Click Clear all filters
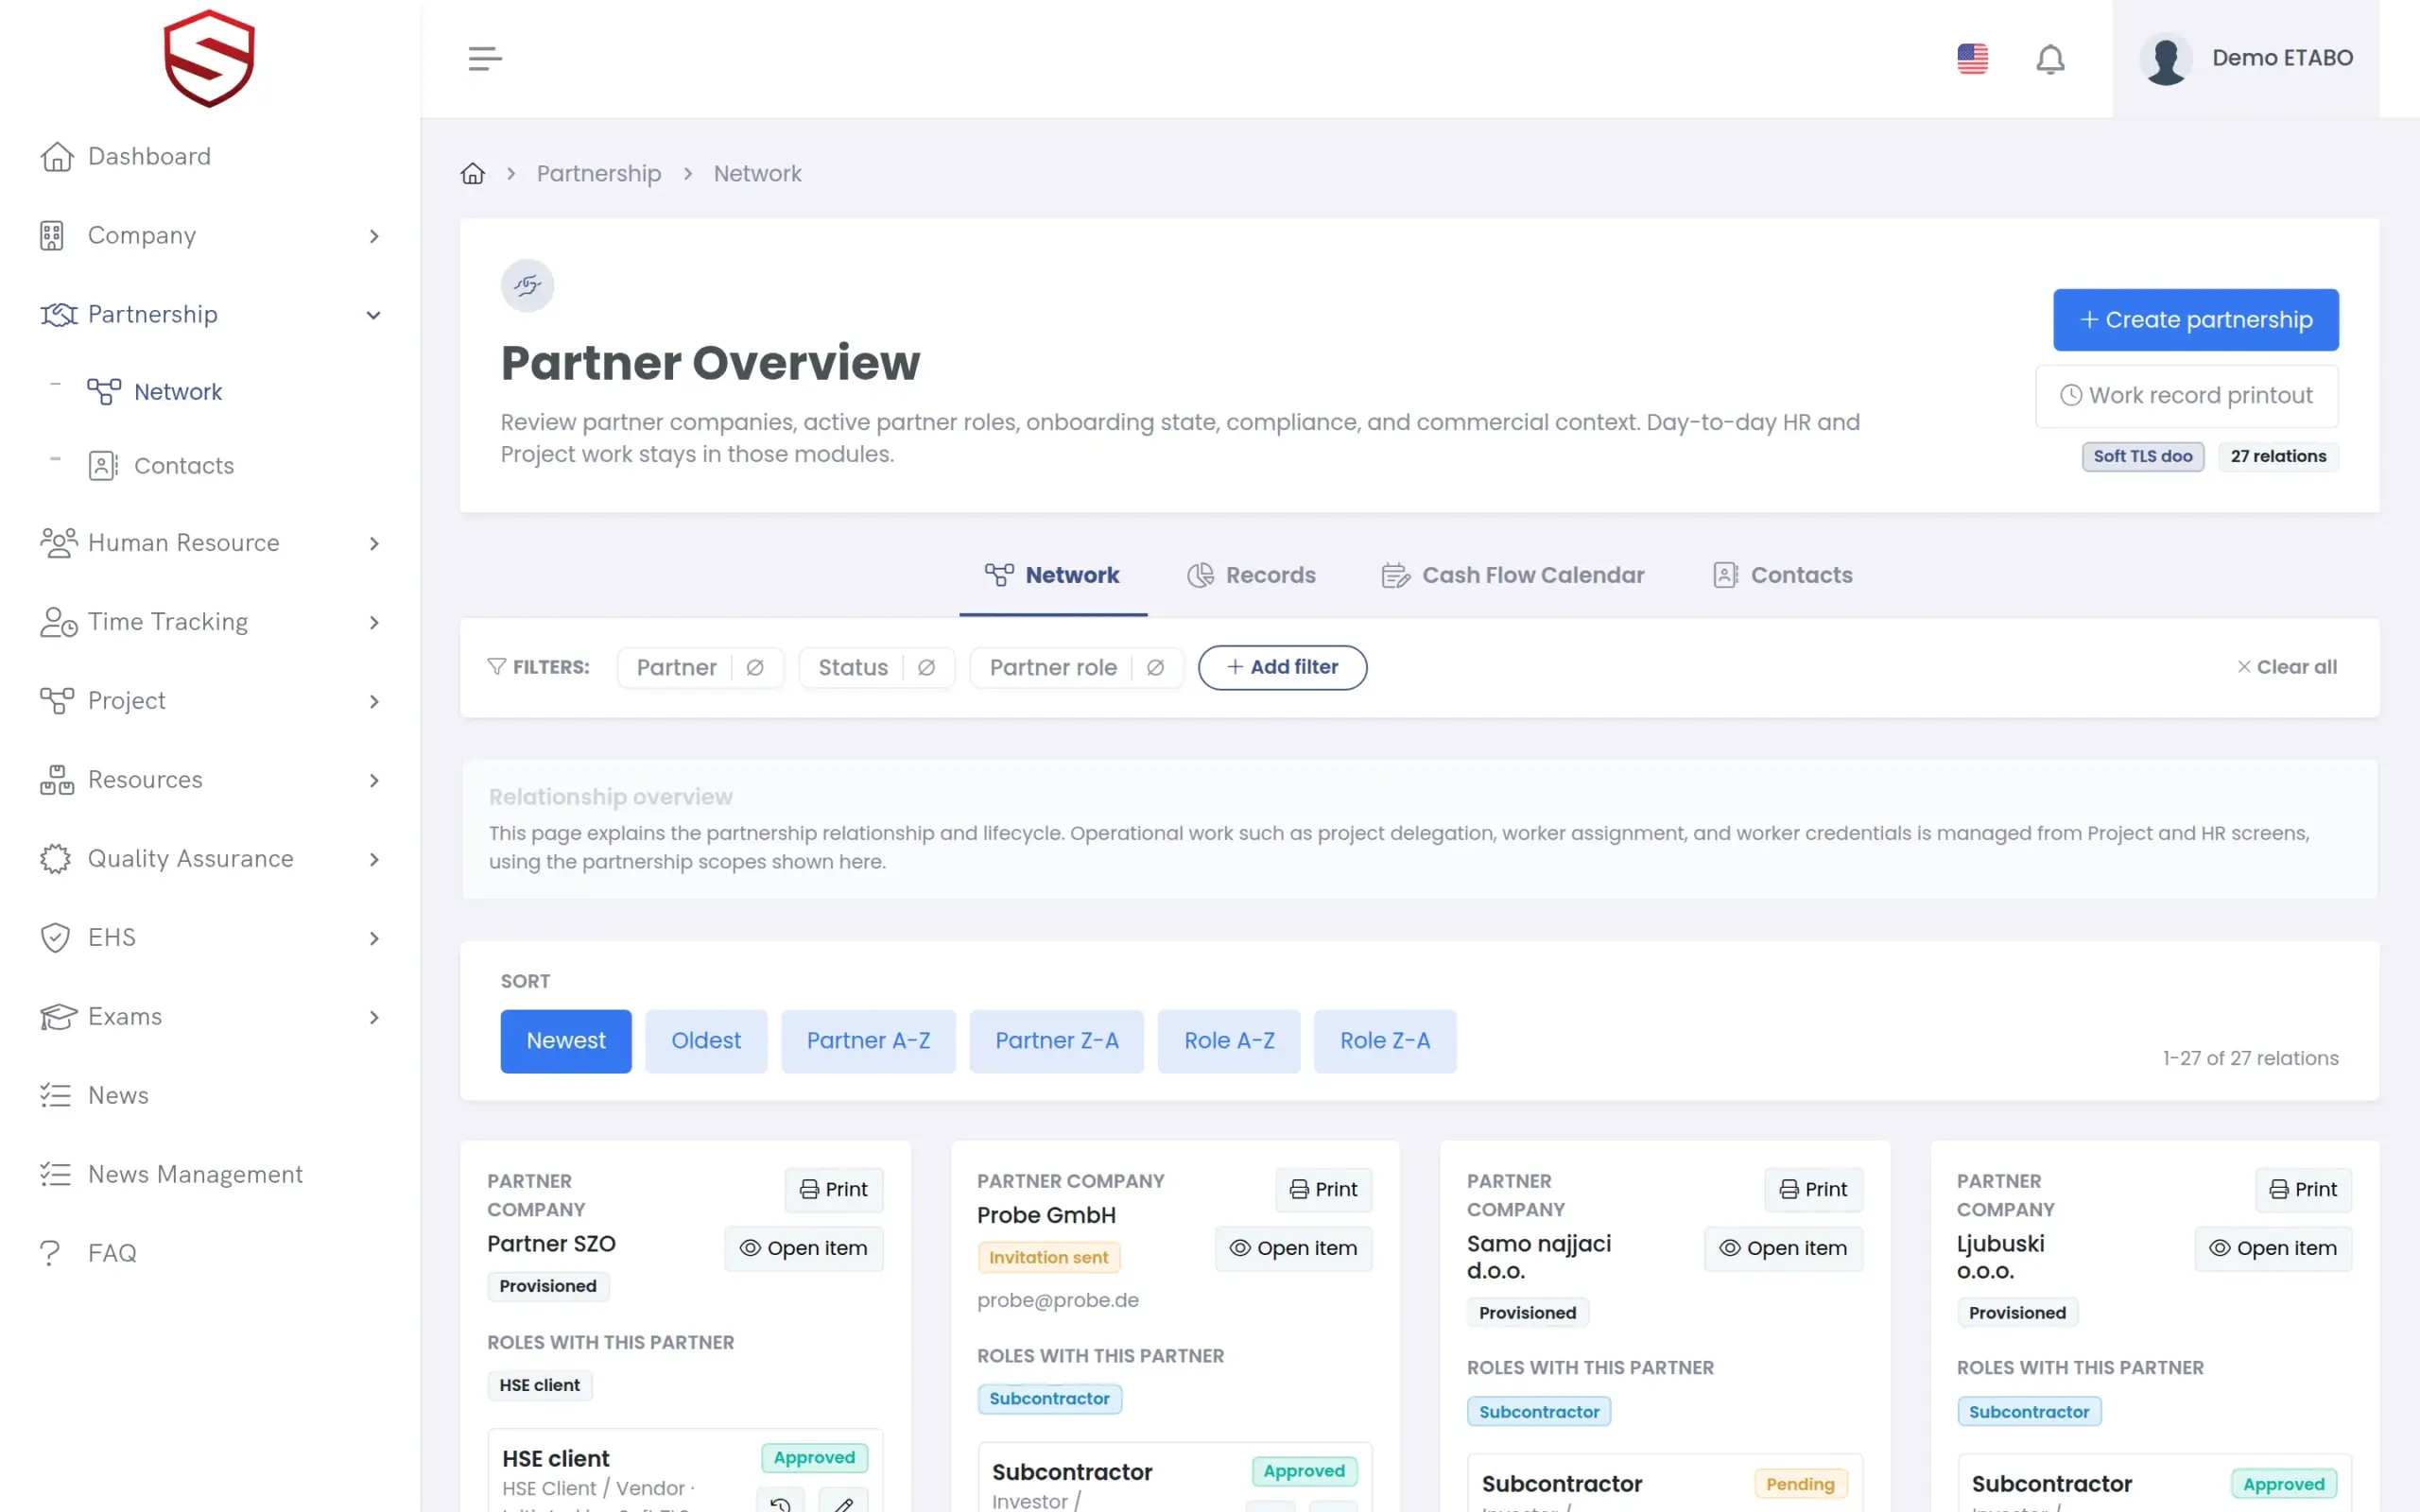This screenshot has width=2420, height=1512. 2287,667
